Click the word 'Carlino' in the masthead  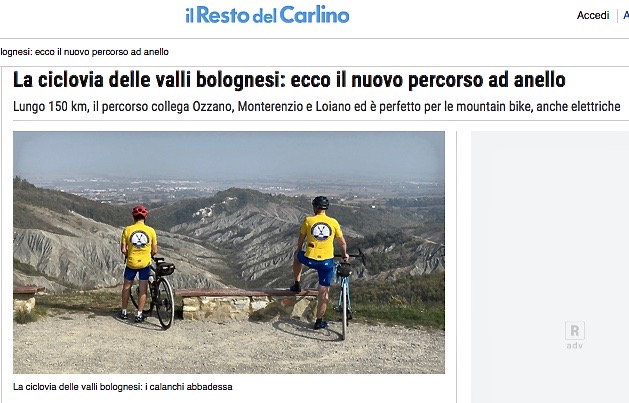(314, 15)
